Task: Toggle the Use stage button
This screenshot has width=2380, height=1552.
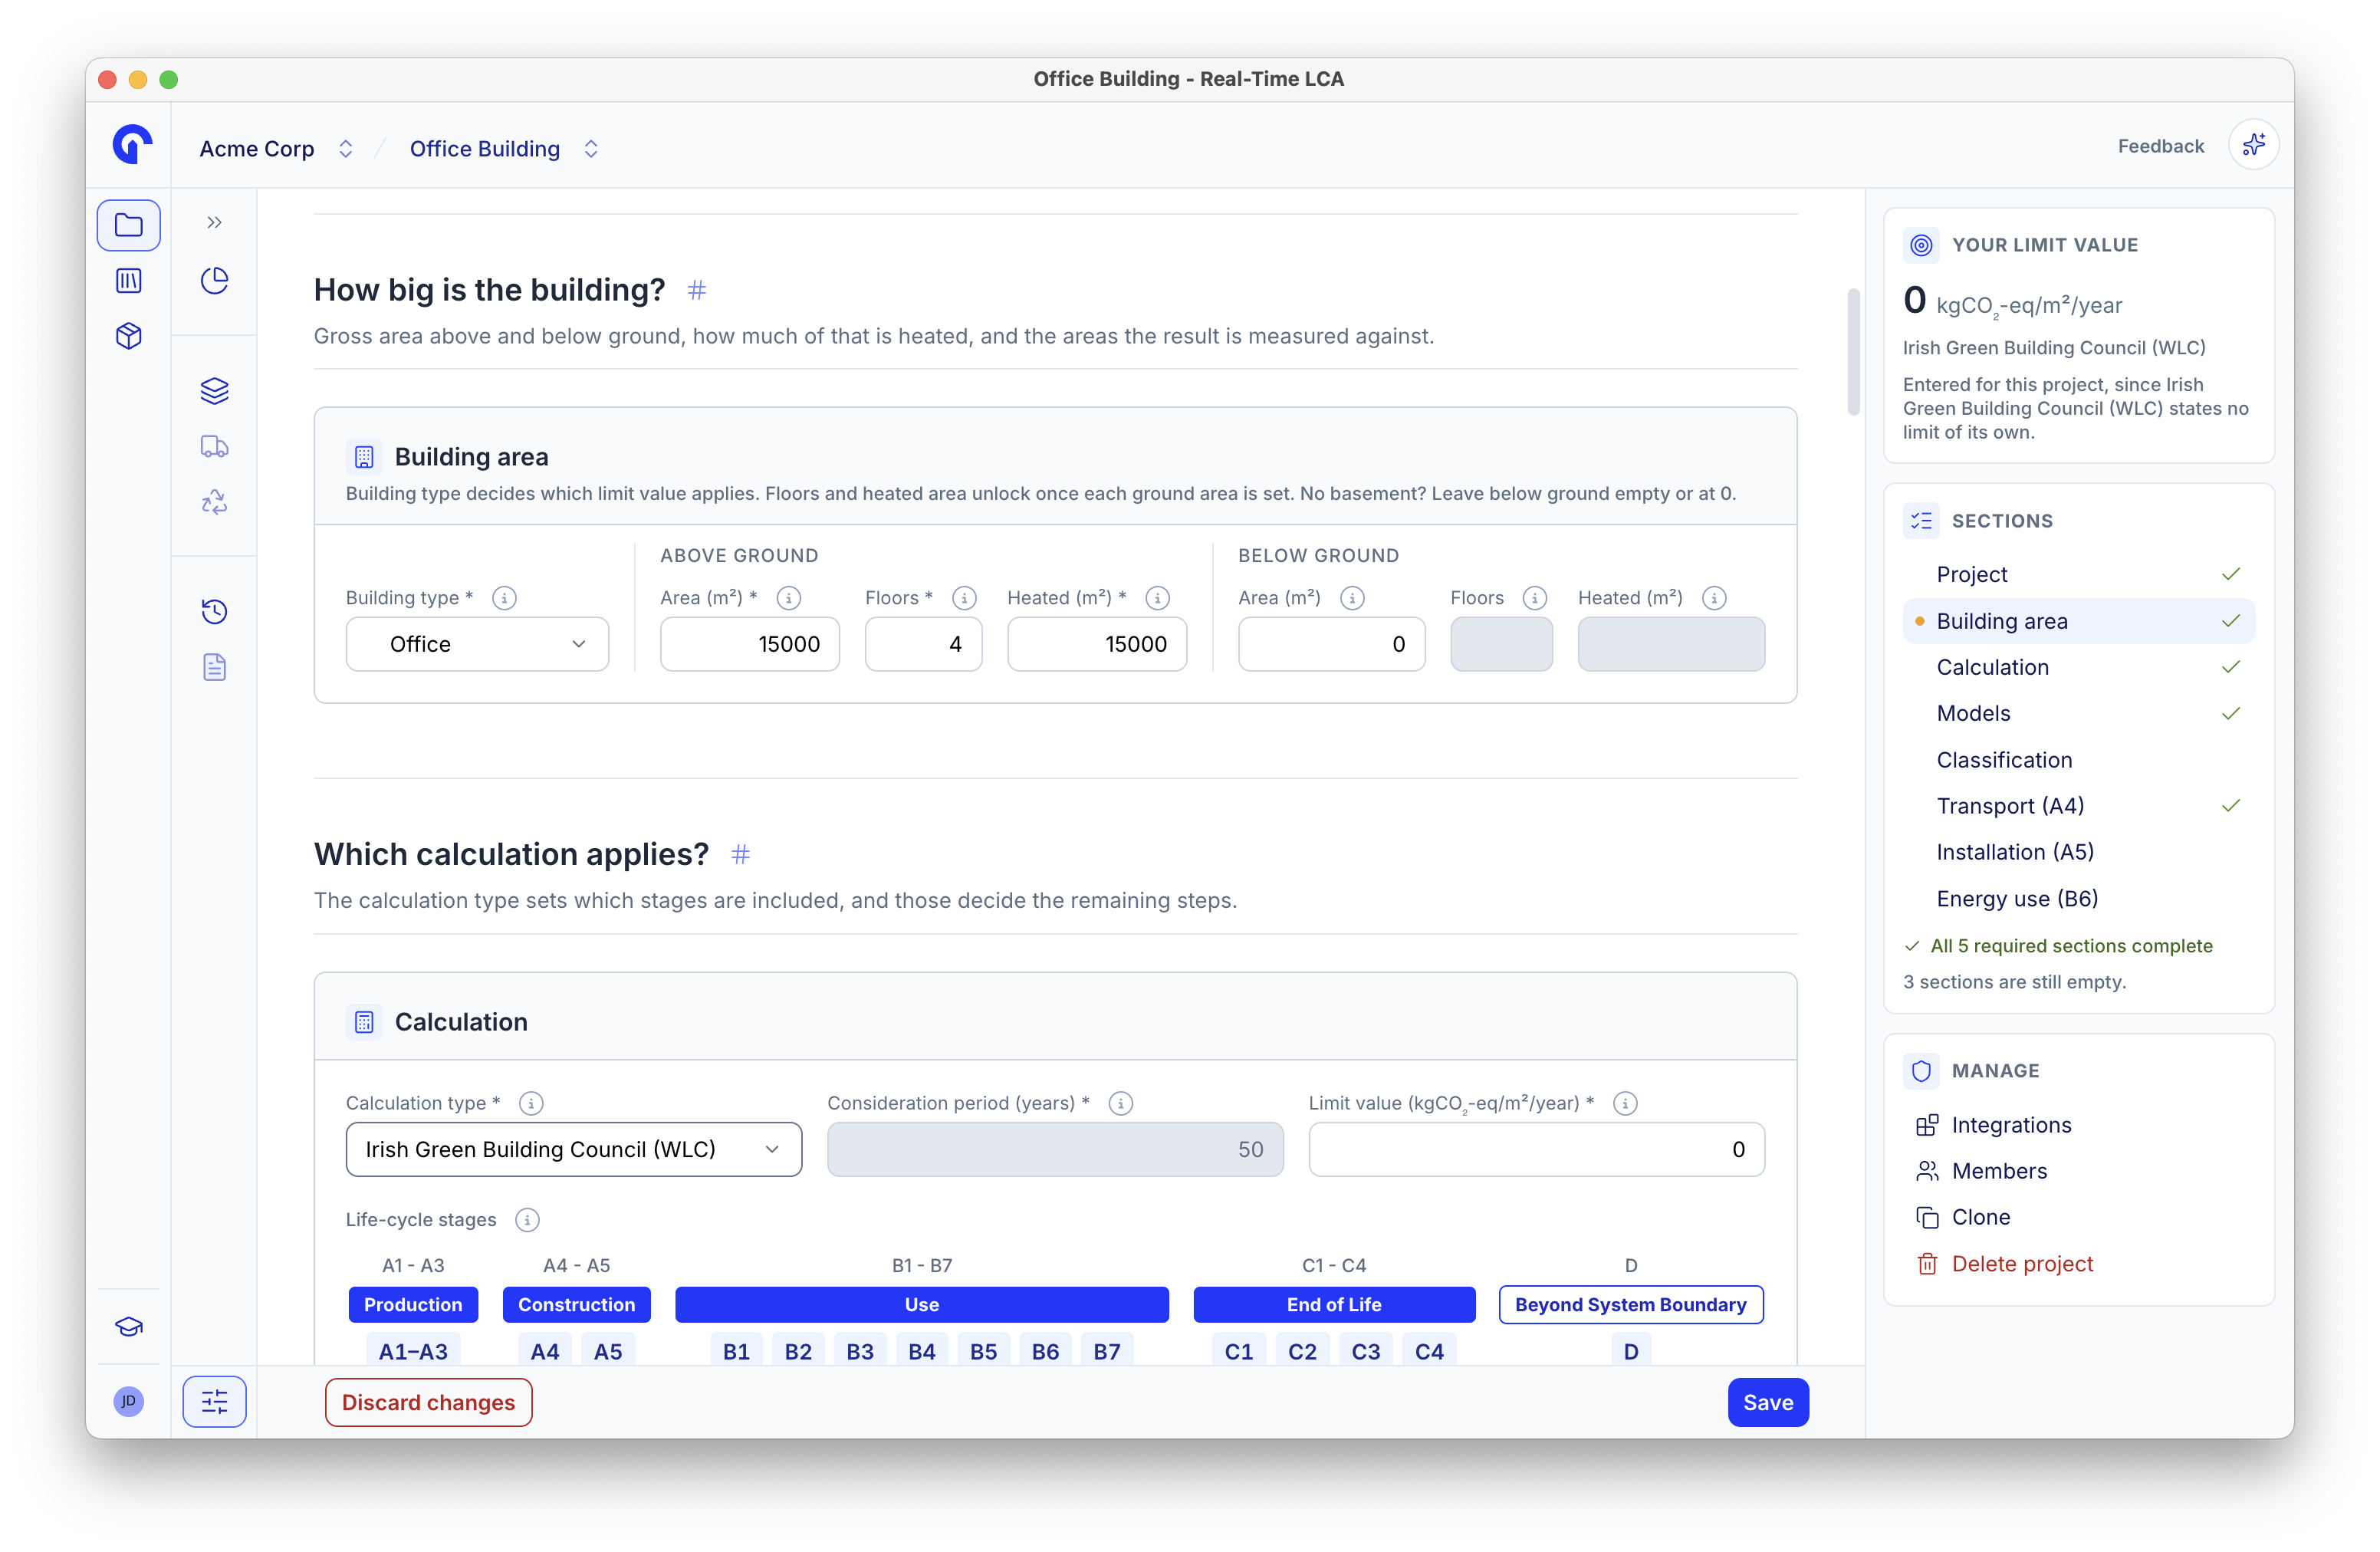Action: click(x=921, y=1305)
